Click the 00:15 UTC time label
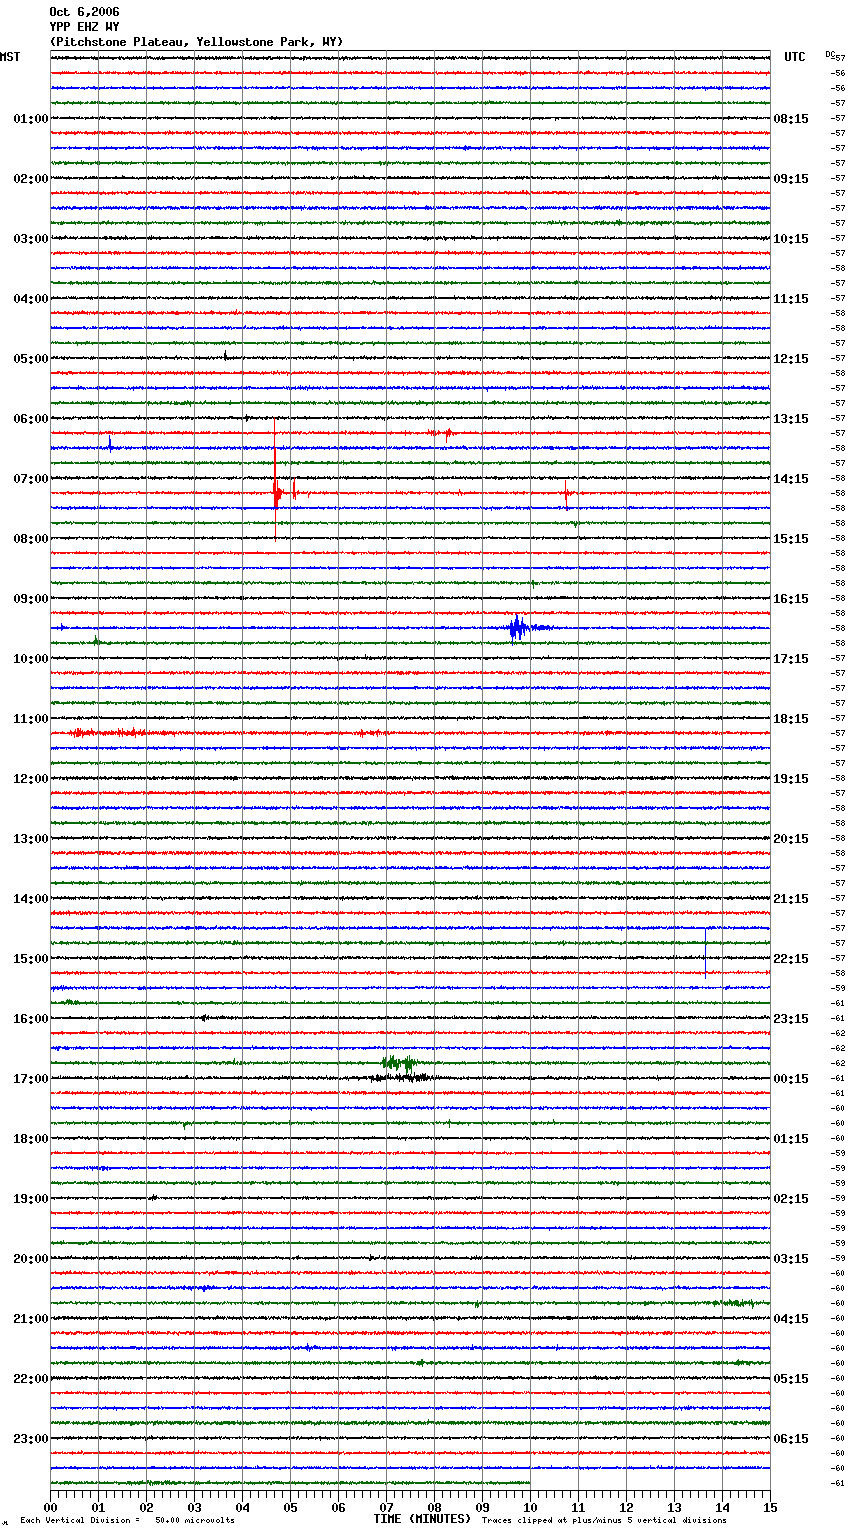This screenshot has width=850, height=1534. coord(791,1079)
